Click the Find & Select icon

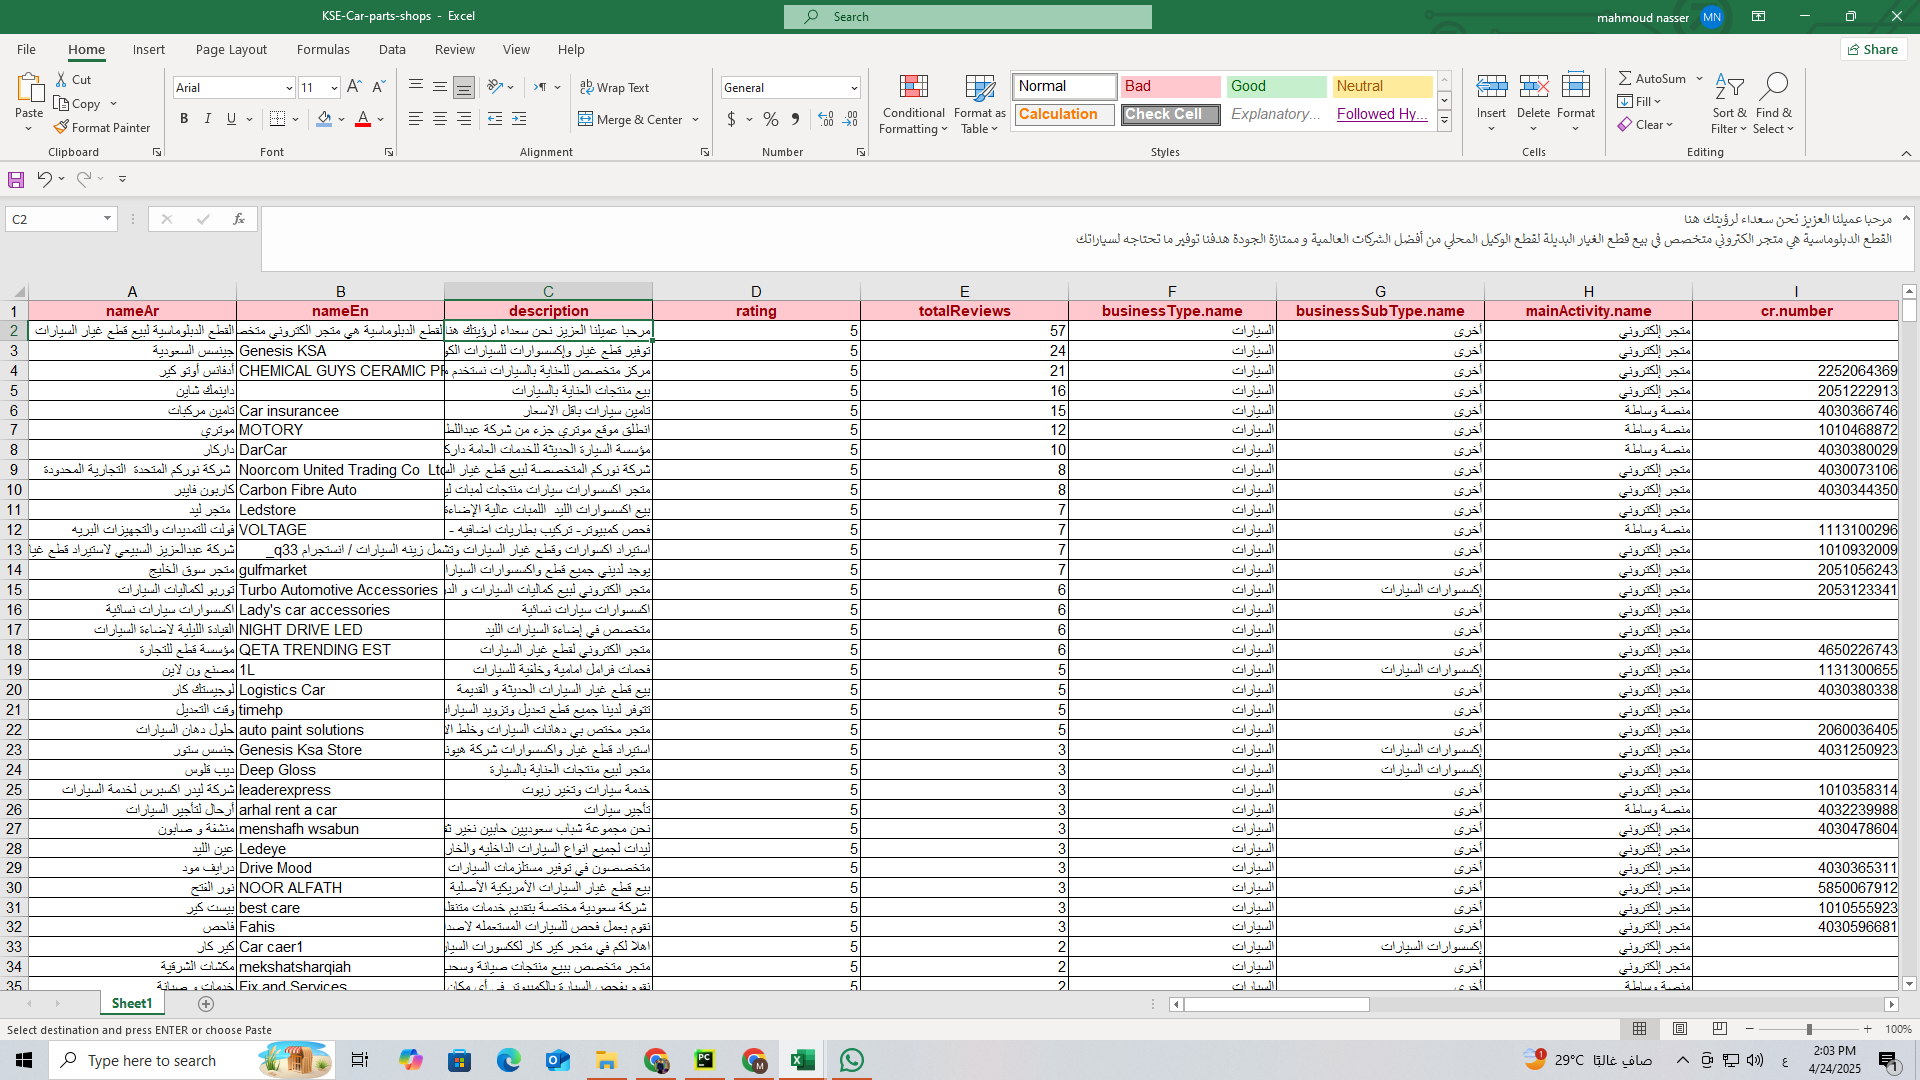(1773, 87)
